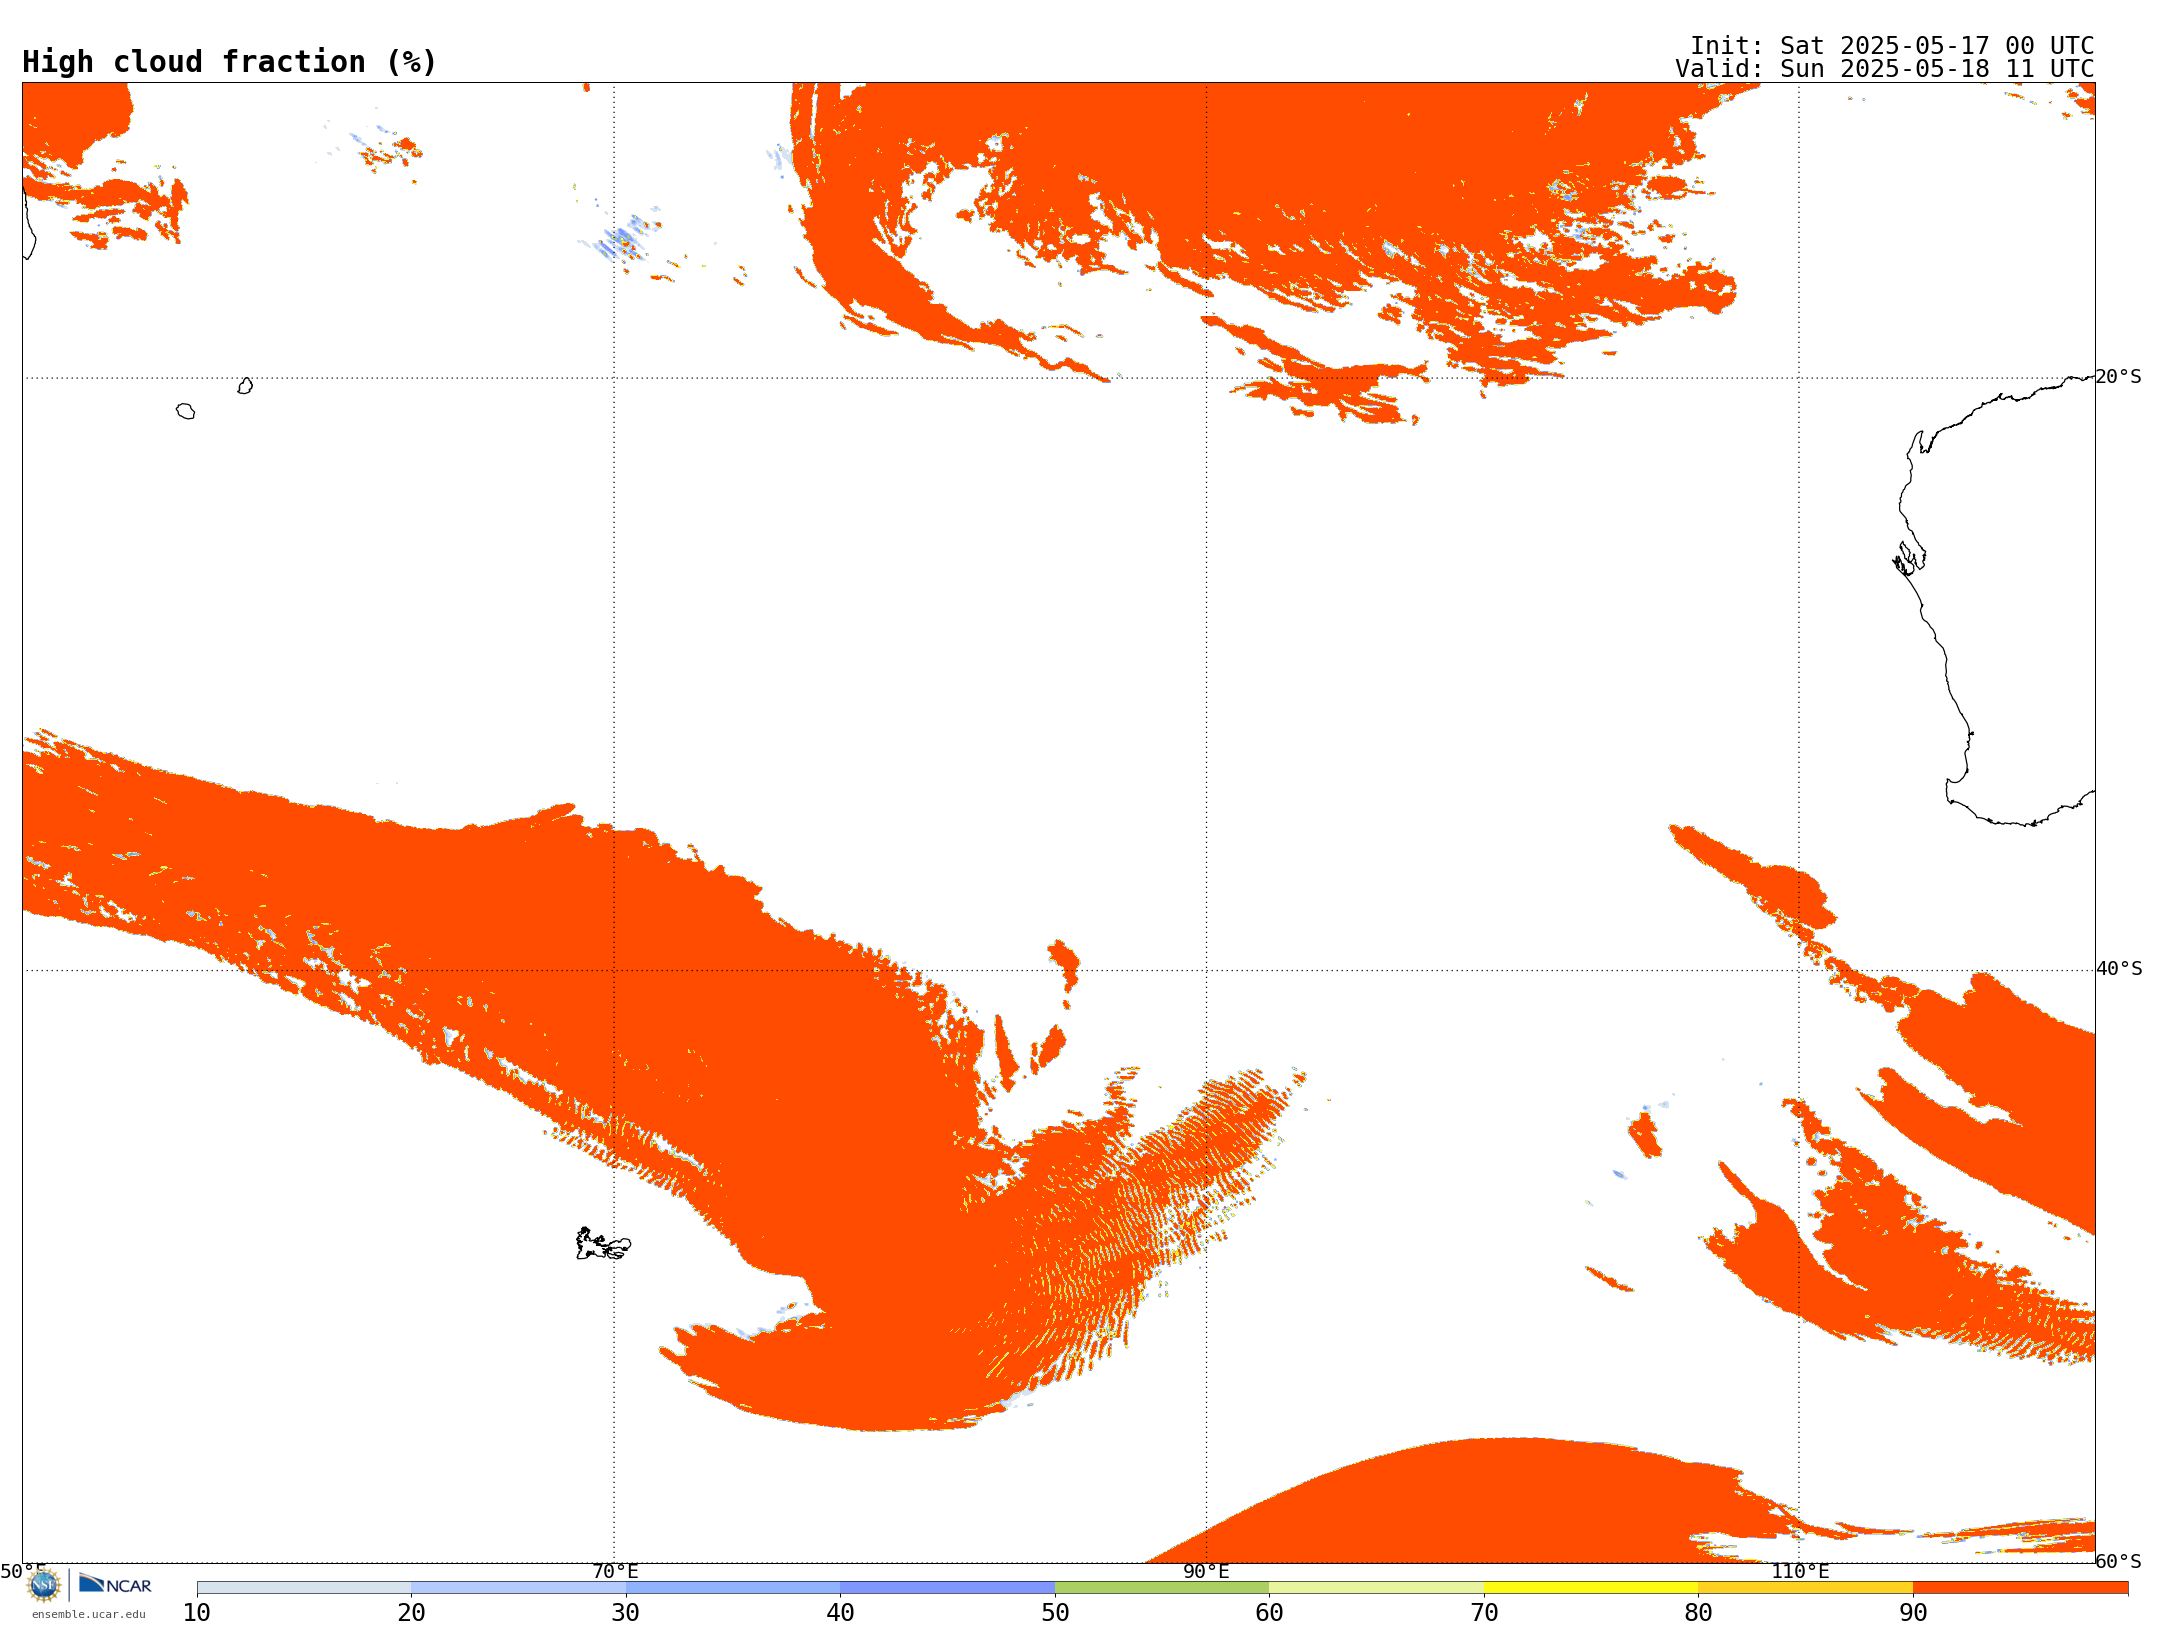Select the pale gray 10-20 colorbar segment

[x=304, y=1588]
